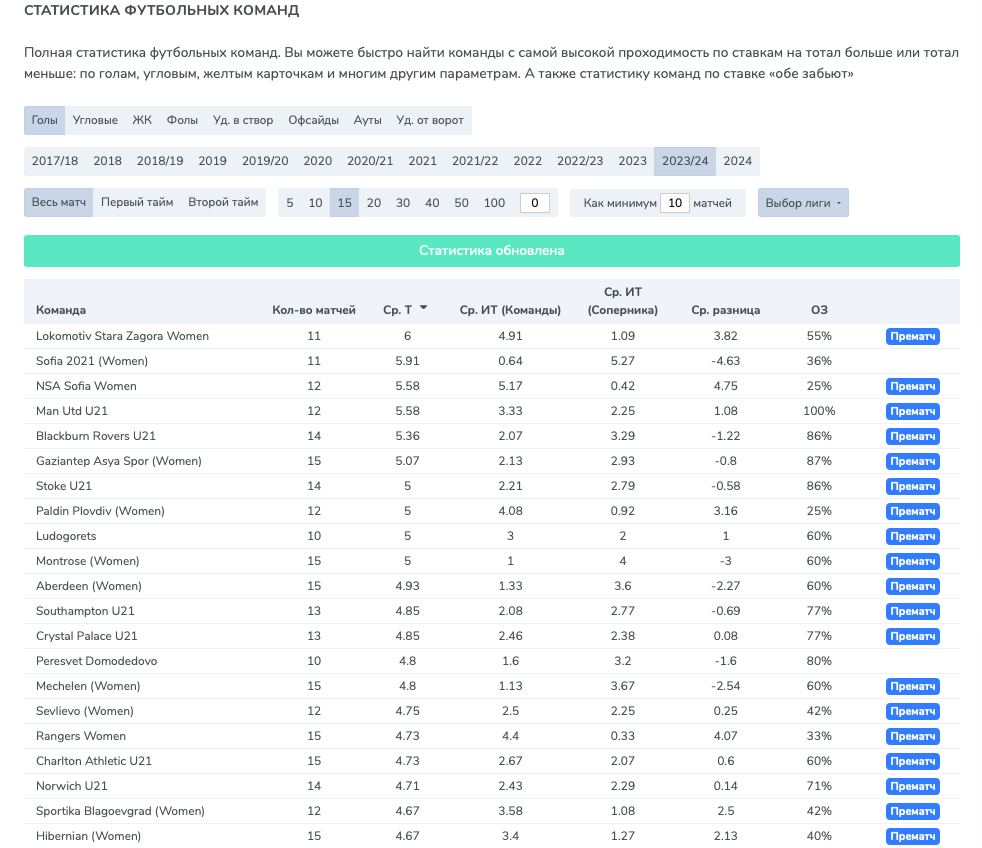Select season 2019/20
The width and height of the screenshot is (982, 848).
(x=266, y=161)
